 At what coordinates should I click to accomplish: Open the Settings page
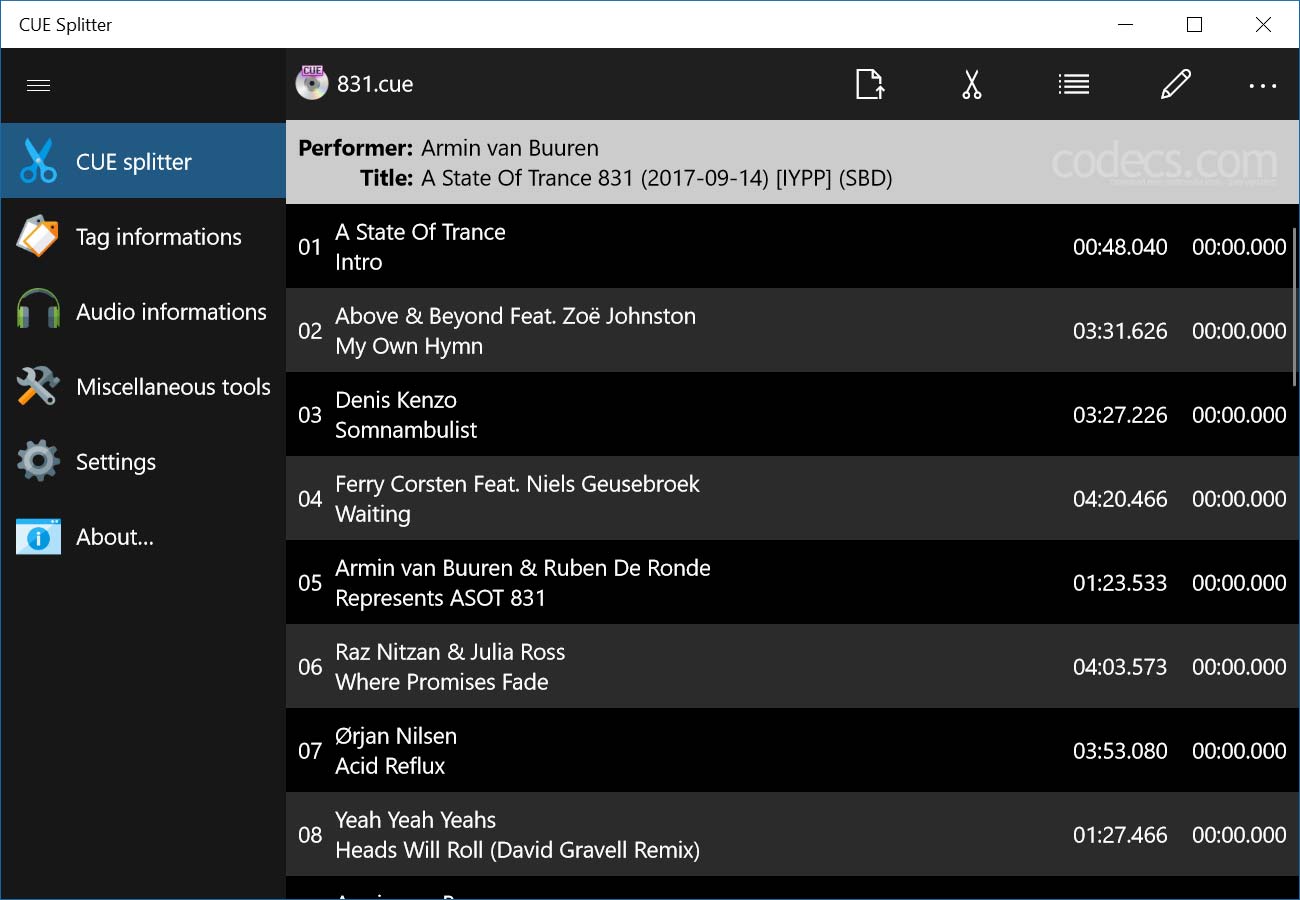(143, 461)
